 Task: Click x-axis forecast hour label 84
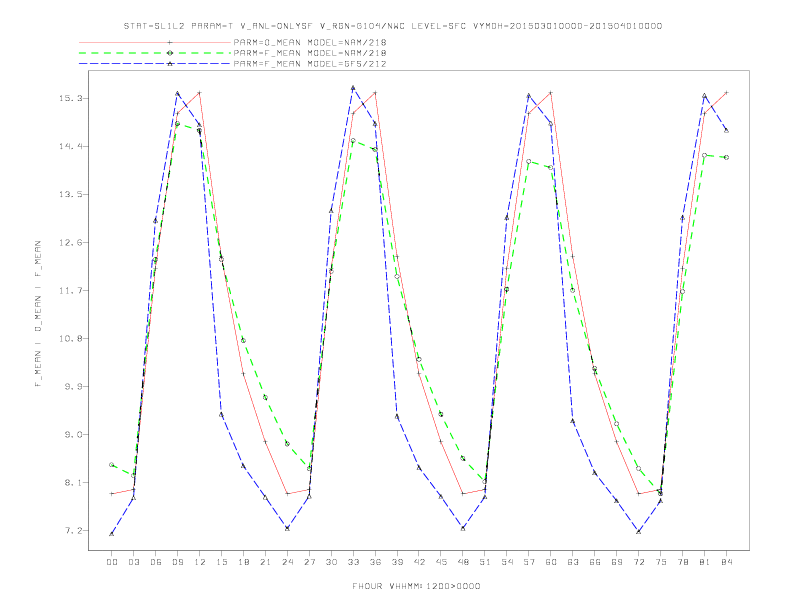727,562
